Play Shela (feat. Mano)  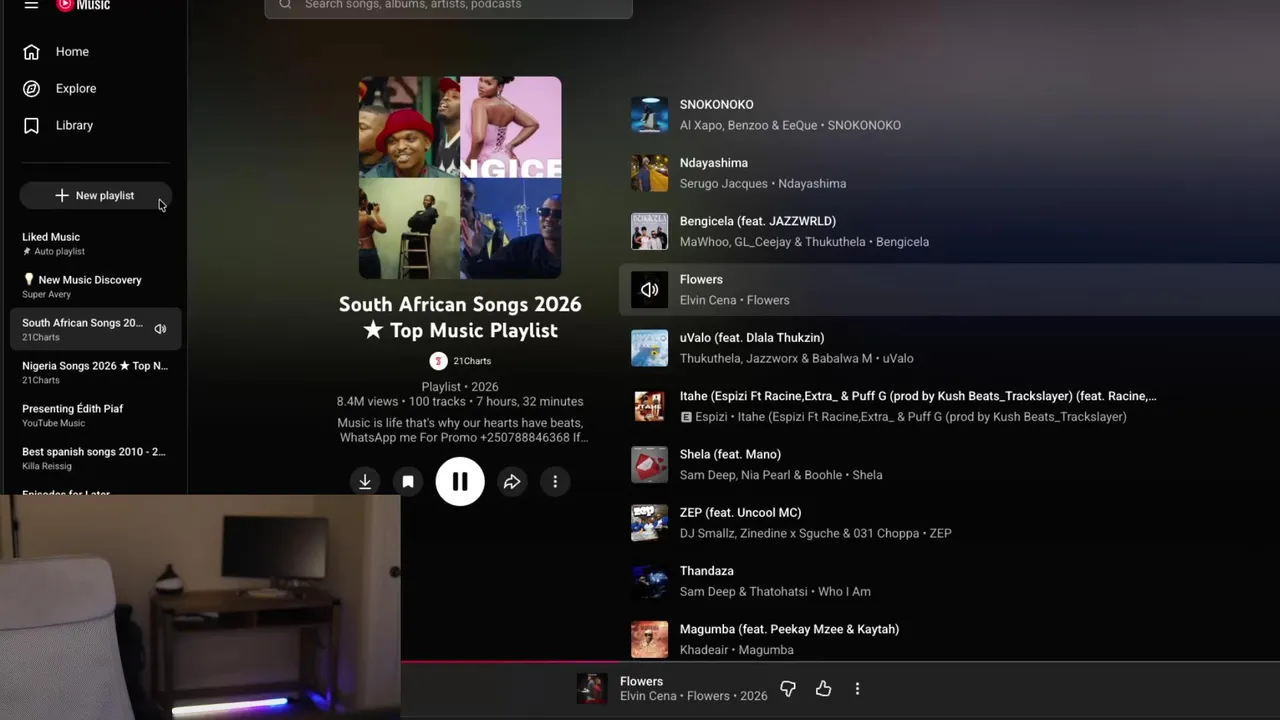tap(730, 455)
